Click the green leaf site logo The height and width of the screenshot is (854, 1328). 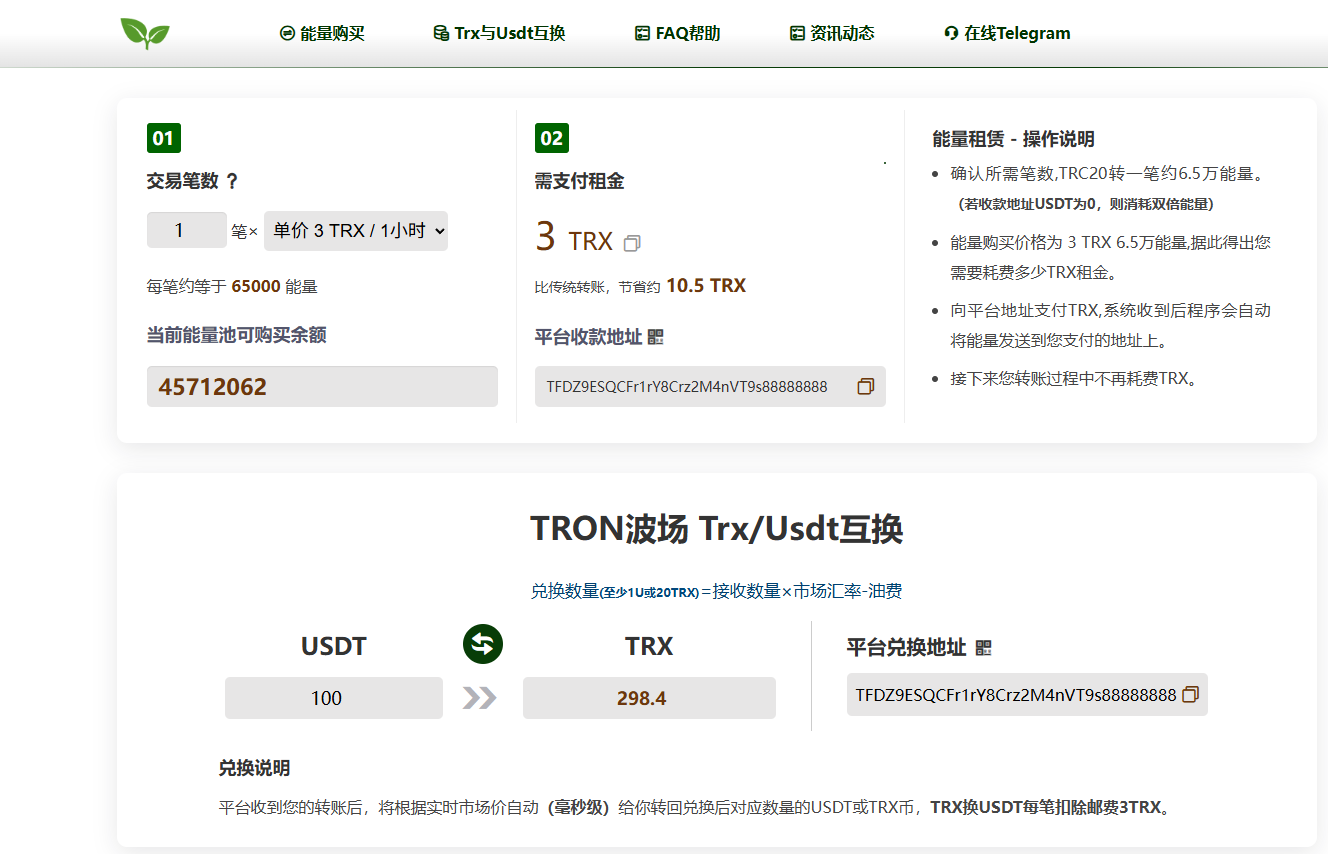coord(145,33)
